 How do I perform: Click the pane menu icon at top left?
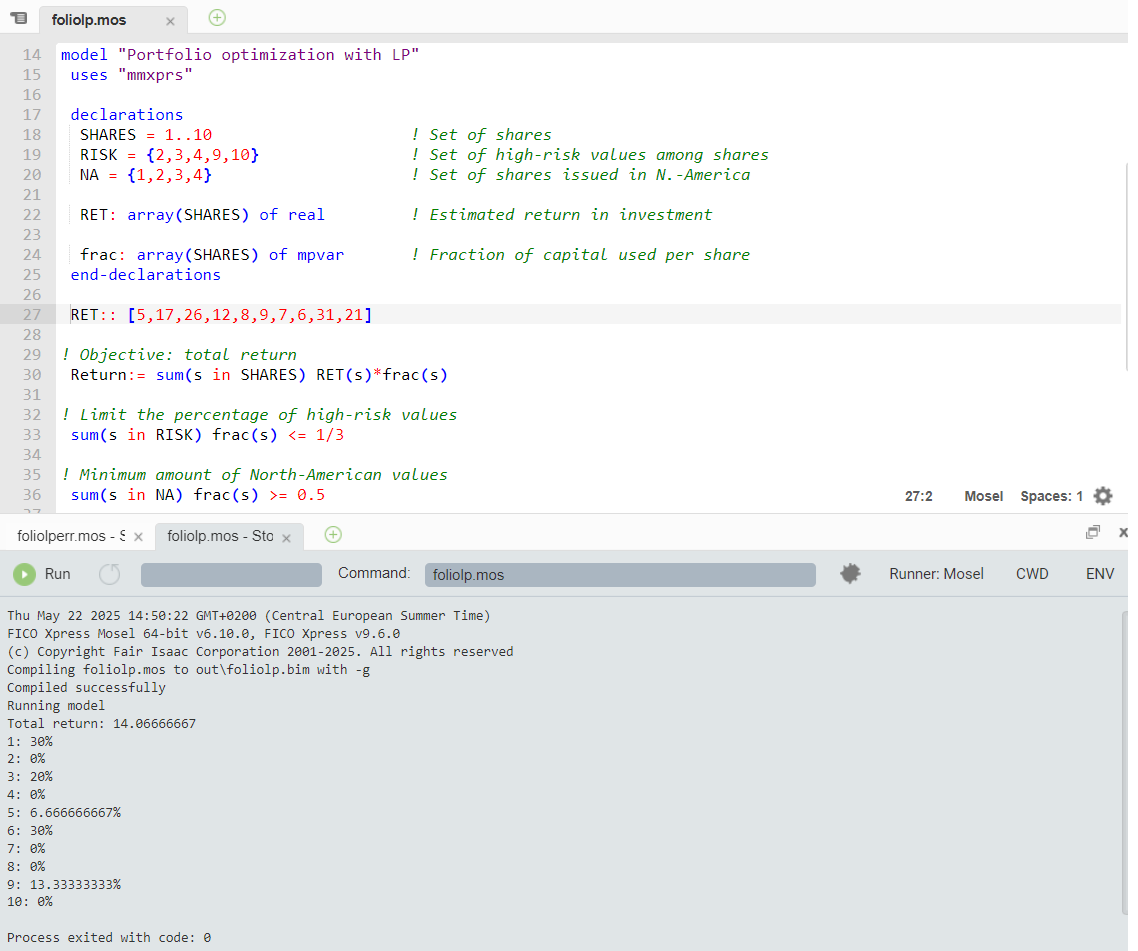click(x=18, y=18)
